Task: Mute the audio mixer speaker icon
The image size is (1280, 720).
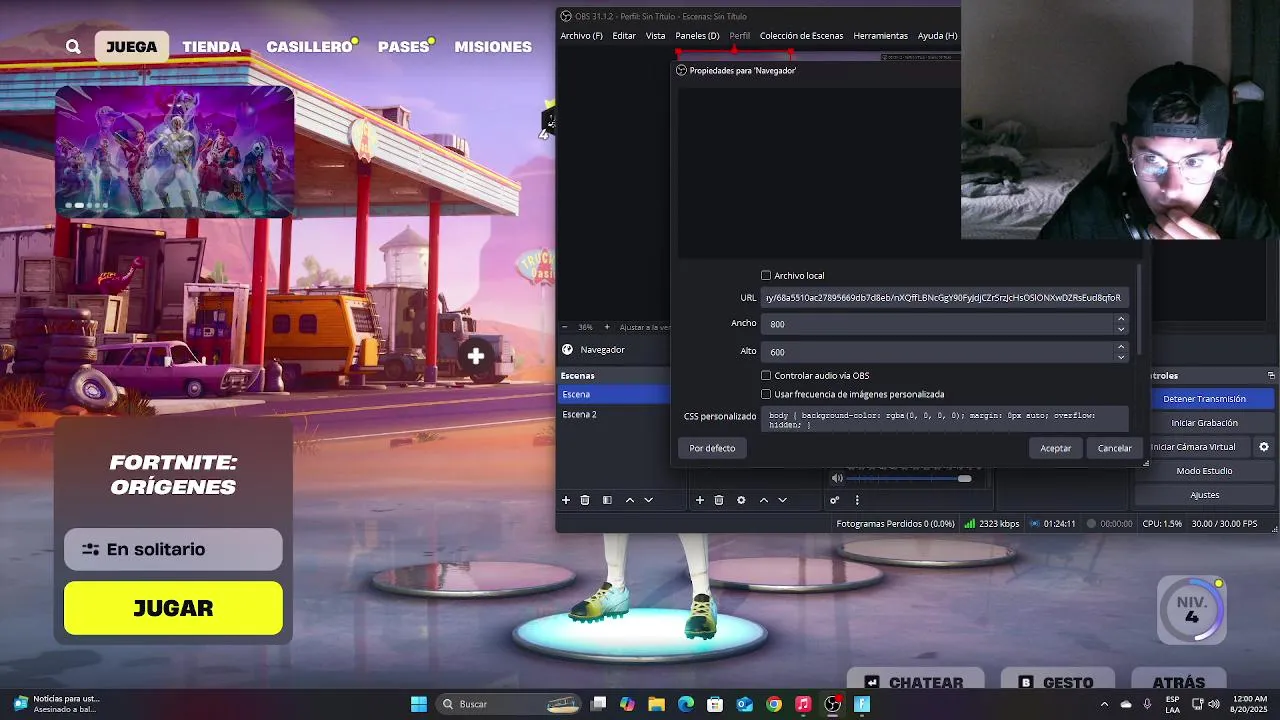Action: pos(838,478)
